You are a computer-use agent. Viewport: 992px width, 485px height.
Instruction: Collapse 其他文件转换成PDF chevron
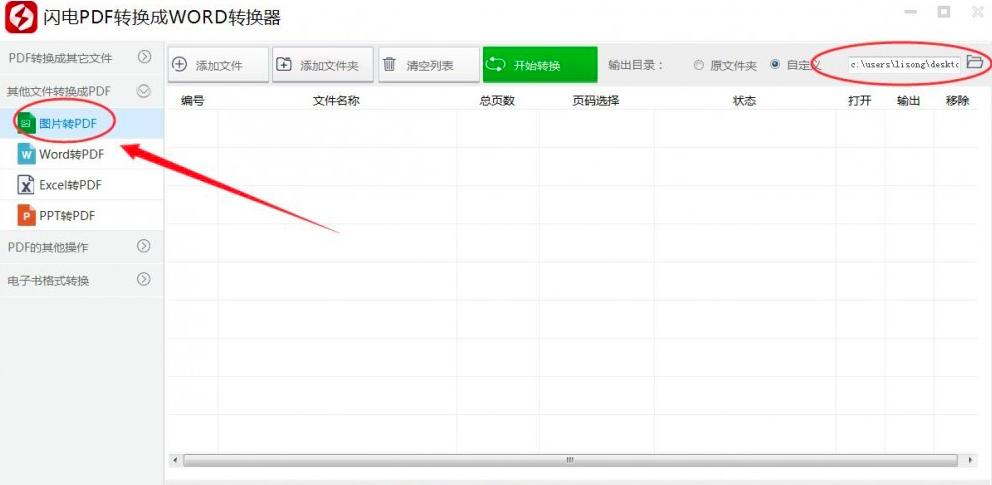click(144, 91)
